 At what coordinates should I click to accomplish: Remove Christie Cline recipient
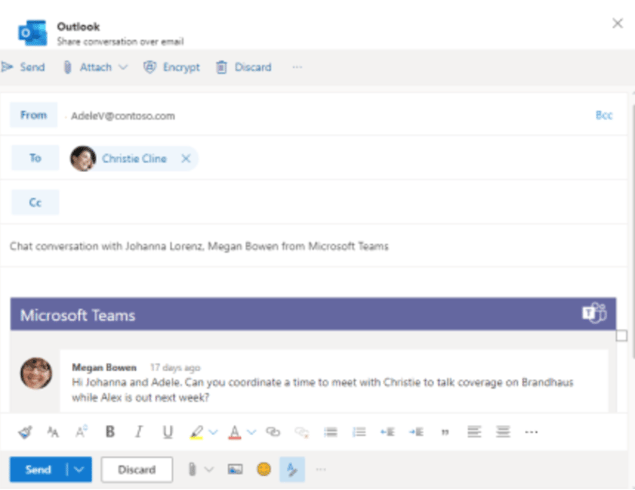click(x=186, y=158)
